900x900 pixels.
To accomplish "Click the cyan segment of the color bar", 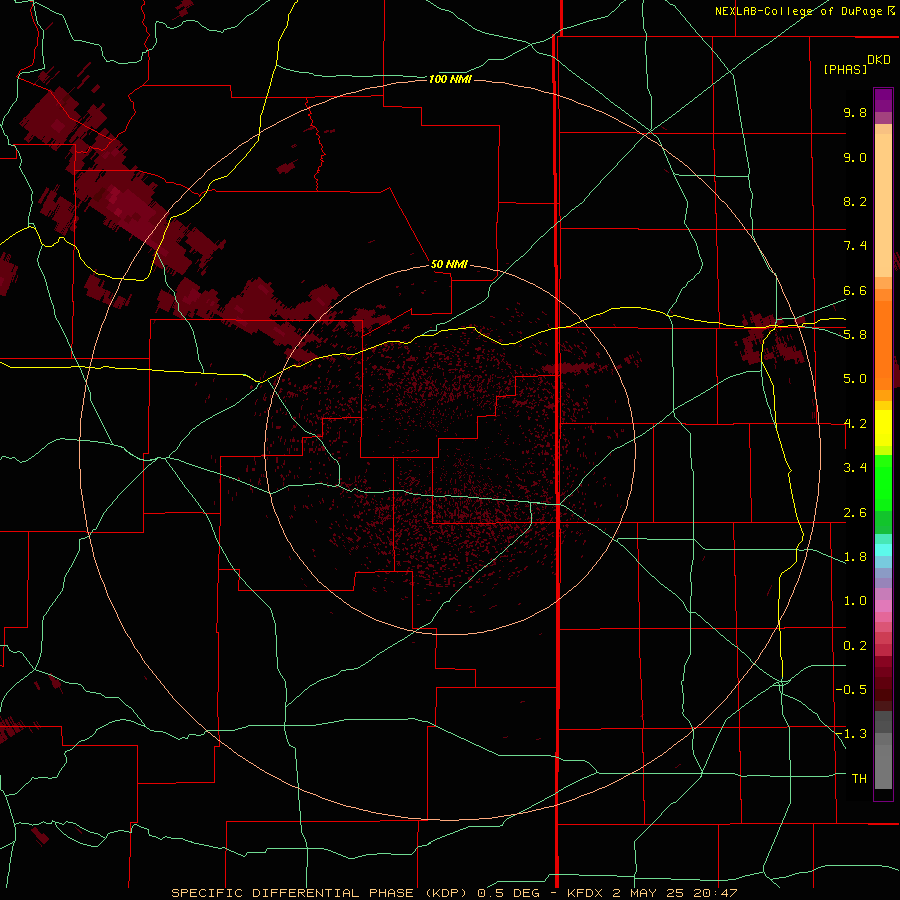I will (x=883, y=550).
